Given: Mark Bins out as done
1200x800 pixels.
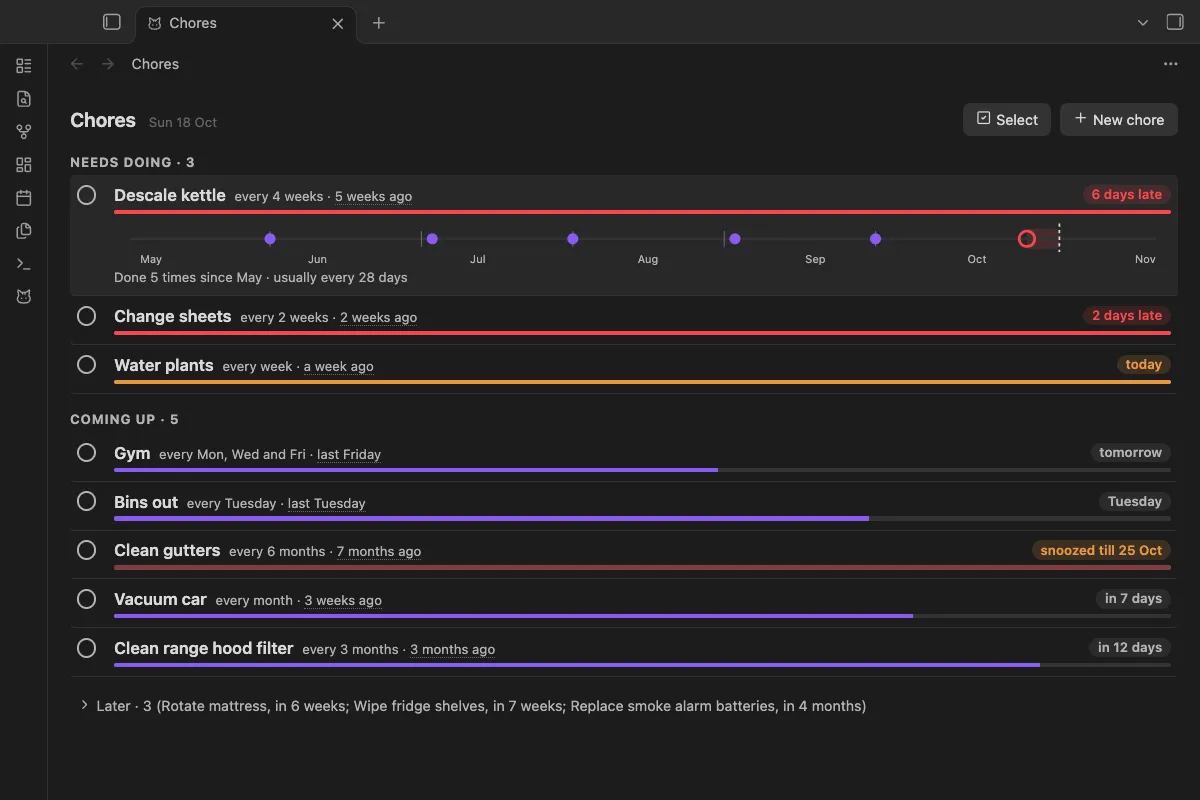Looking at the screenshot, I should click(x=87, y=501).
